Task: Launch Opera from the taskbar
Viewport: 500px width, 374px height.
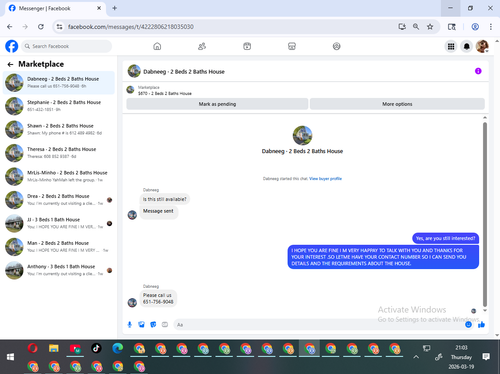Action: point(32,349)
